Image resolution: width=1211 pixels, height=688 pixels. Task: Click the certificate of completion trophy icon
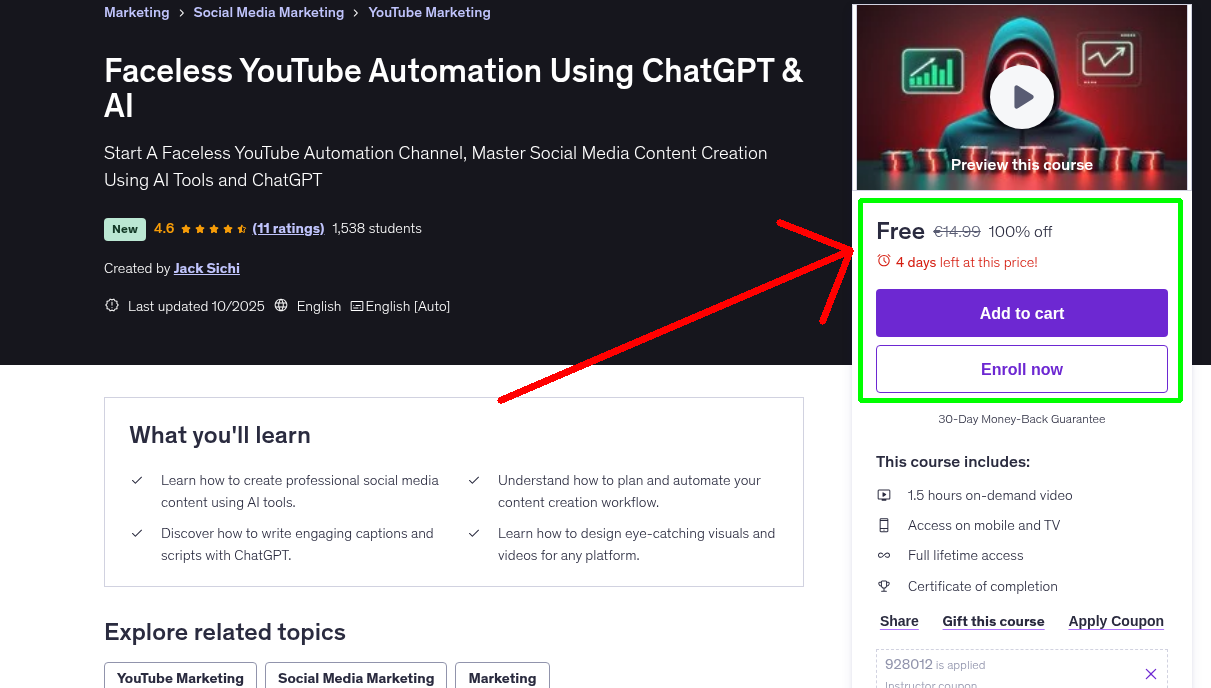point(884,586)
